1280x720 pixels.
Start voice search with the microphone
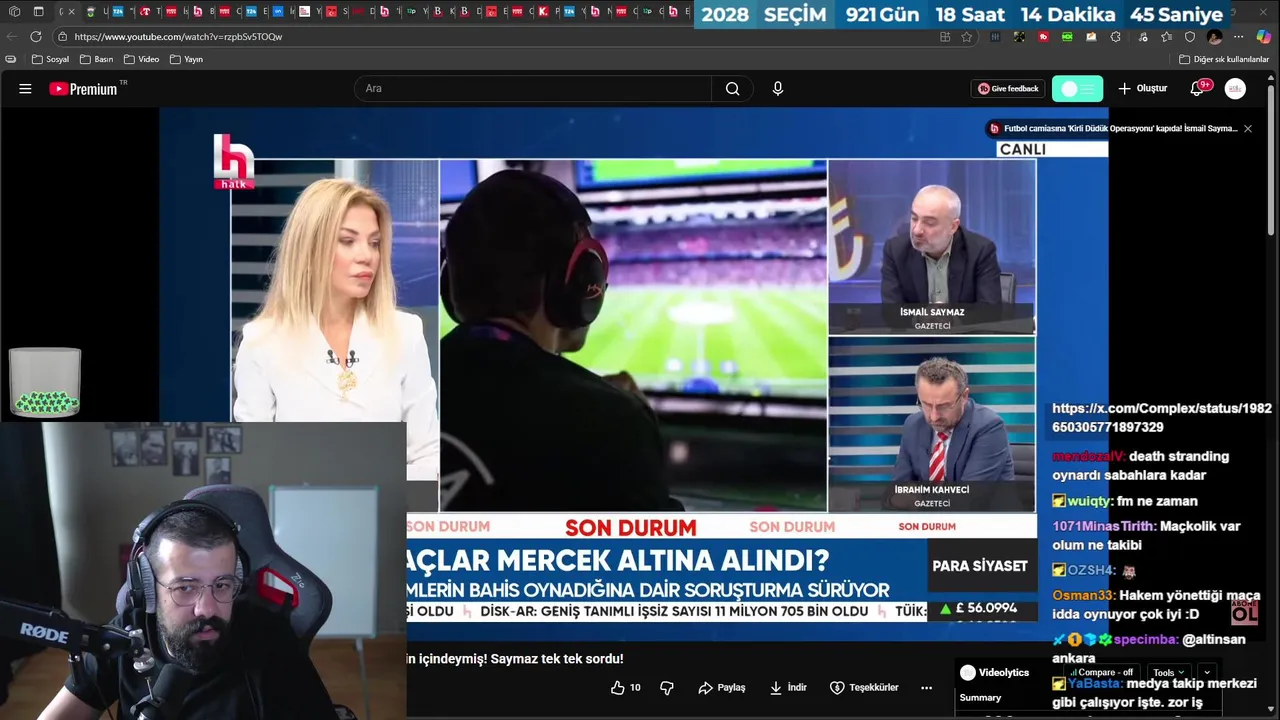pyautogui.click(x=778, y=88)
